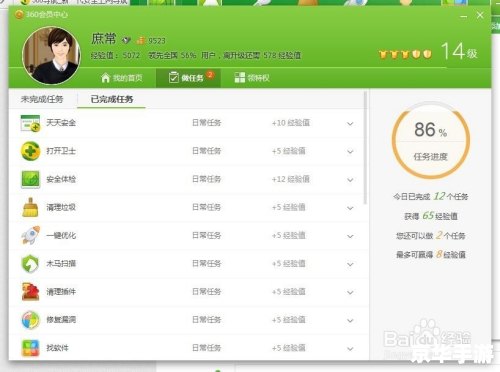Click the 打开卫士 green cross icon

(x=30, y=151)
